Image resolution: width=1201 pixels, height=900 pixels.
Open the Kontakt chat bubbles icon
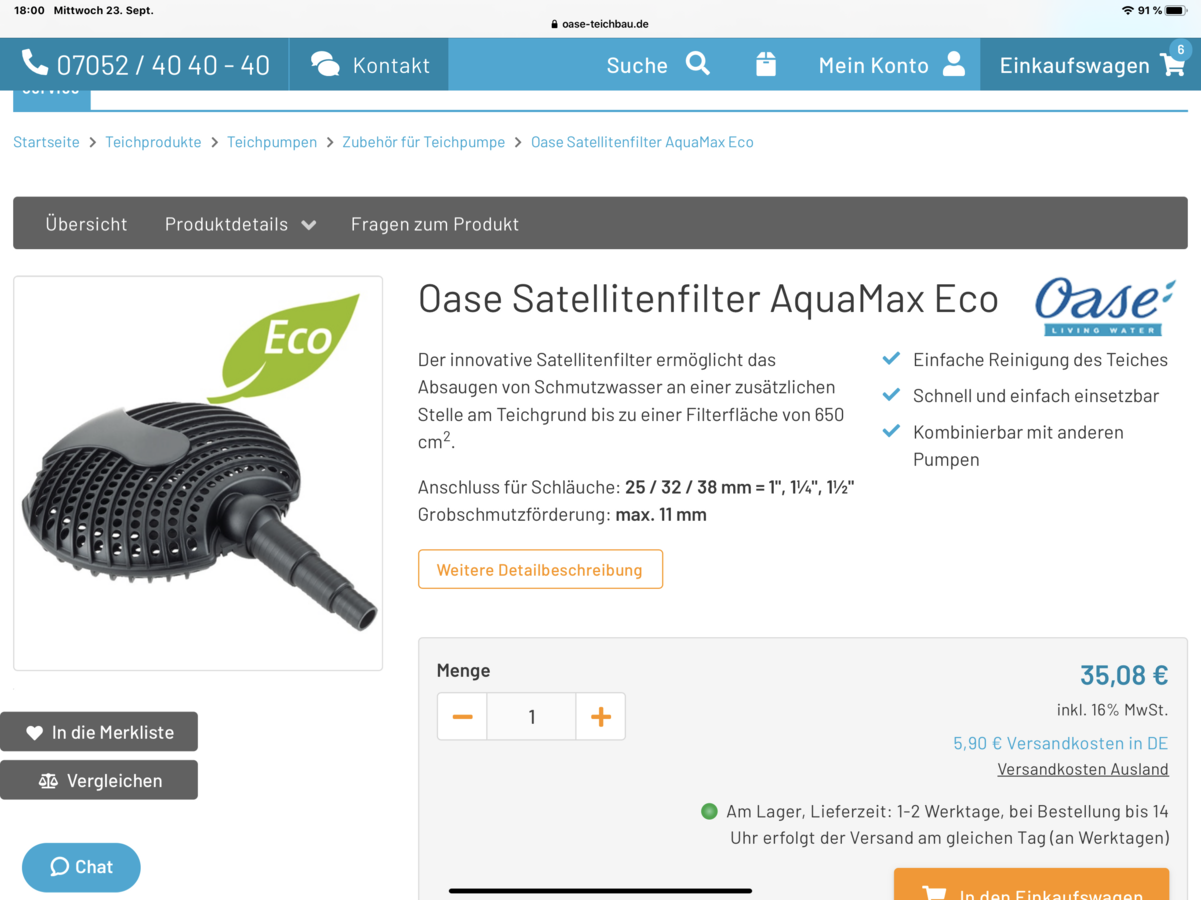click(325, 64)
